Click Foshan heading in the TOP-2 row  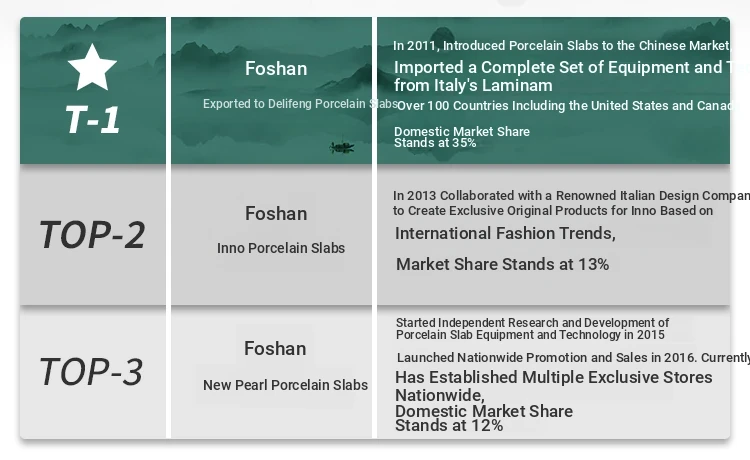276,213
